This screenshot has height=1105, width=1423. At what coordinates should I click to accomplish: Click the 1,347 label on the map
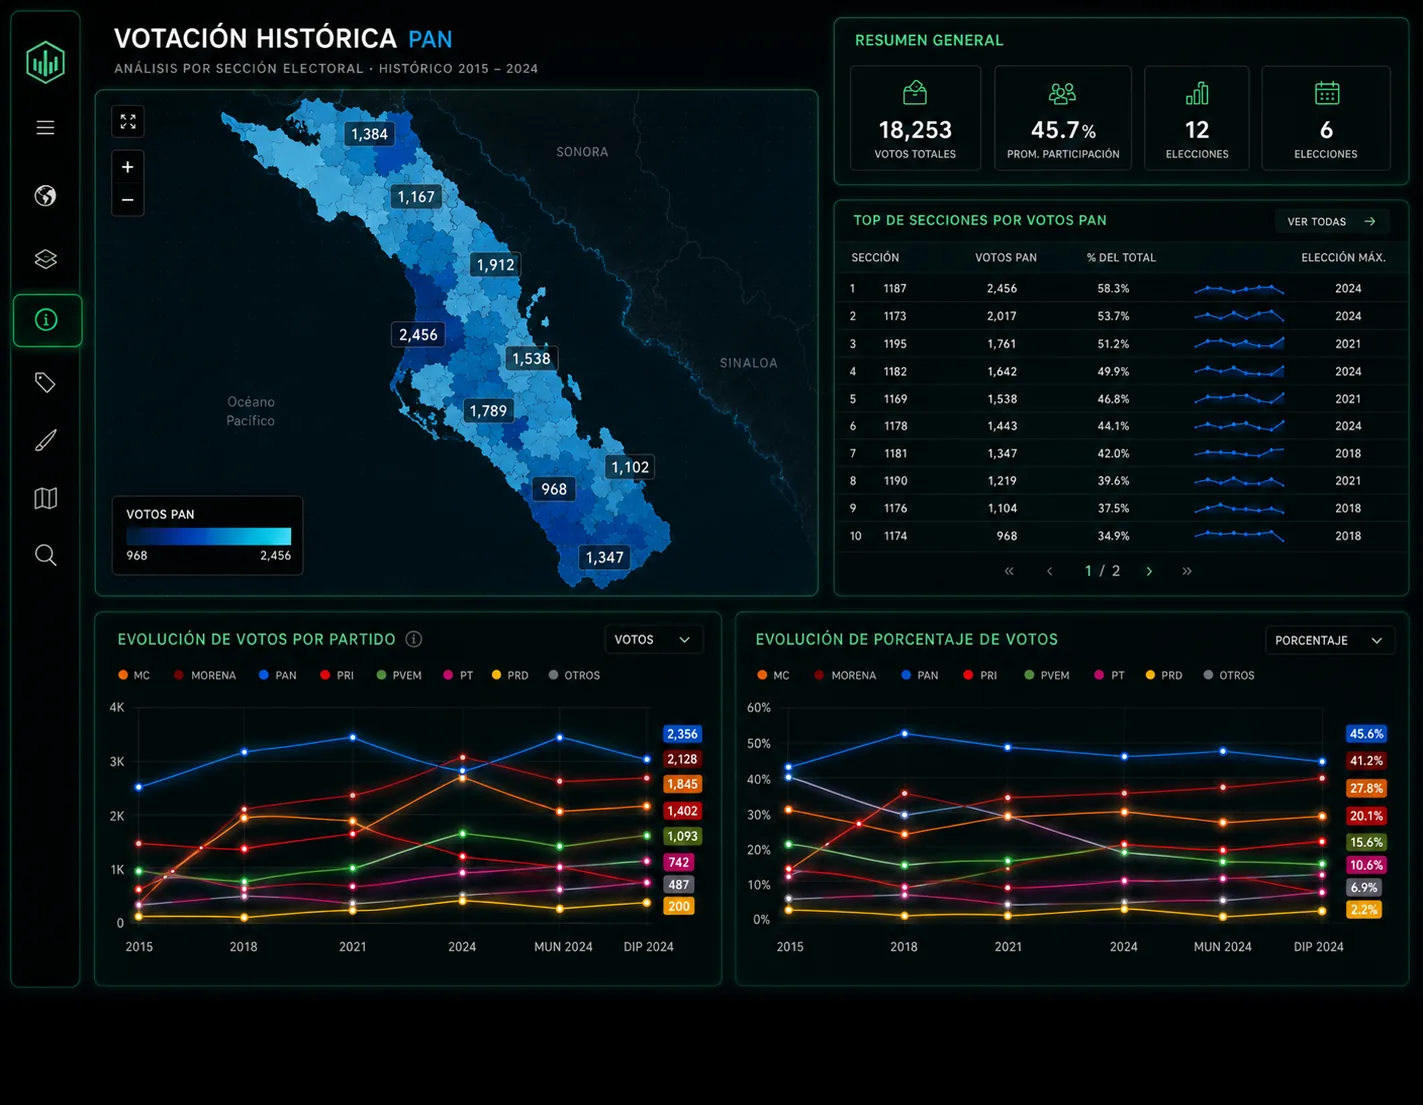[604, 558]
